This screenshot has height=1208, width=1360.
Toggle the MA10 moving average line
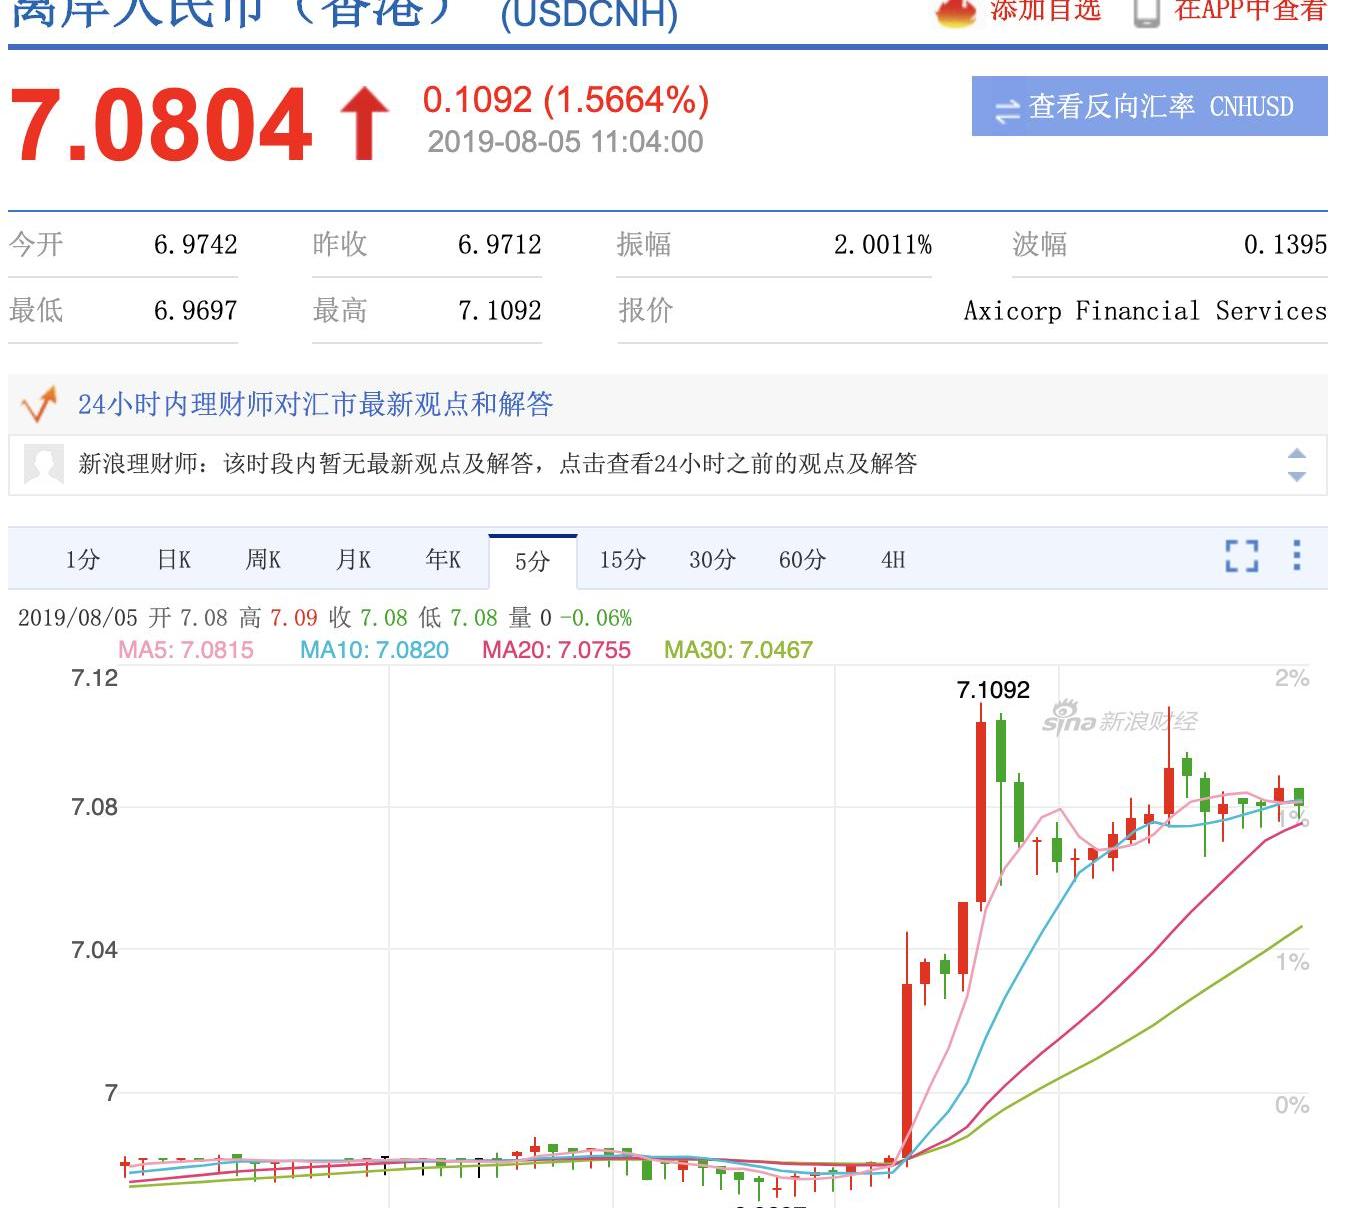point(374,650)
